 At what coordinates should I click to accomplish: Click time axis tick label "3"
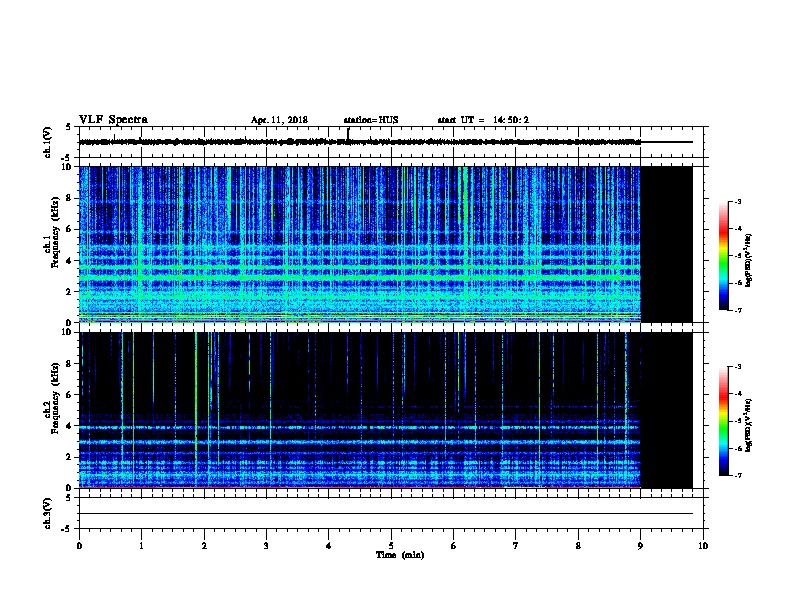(266, 545)
